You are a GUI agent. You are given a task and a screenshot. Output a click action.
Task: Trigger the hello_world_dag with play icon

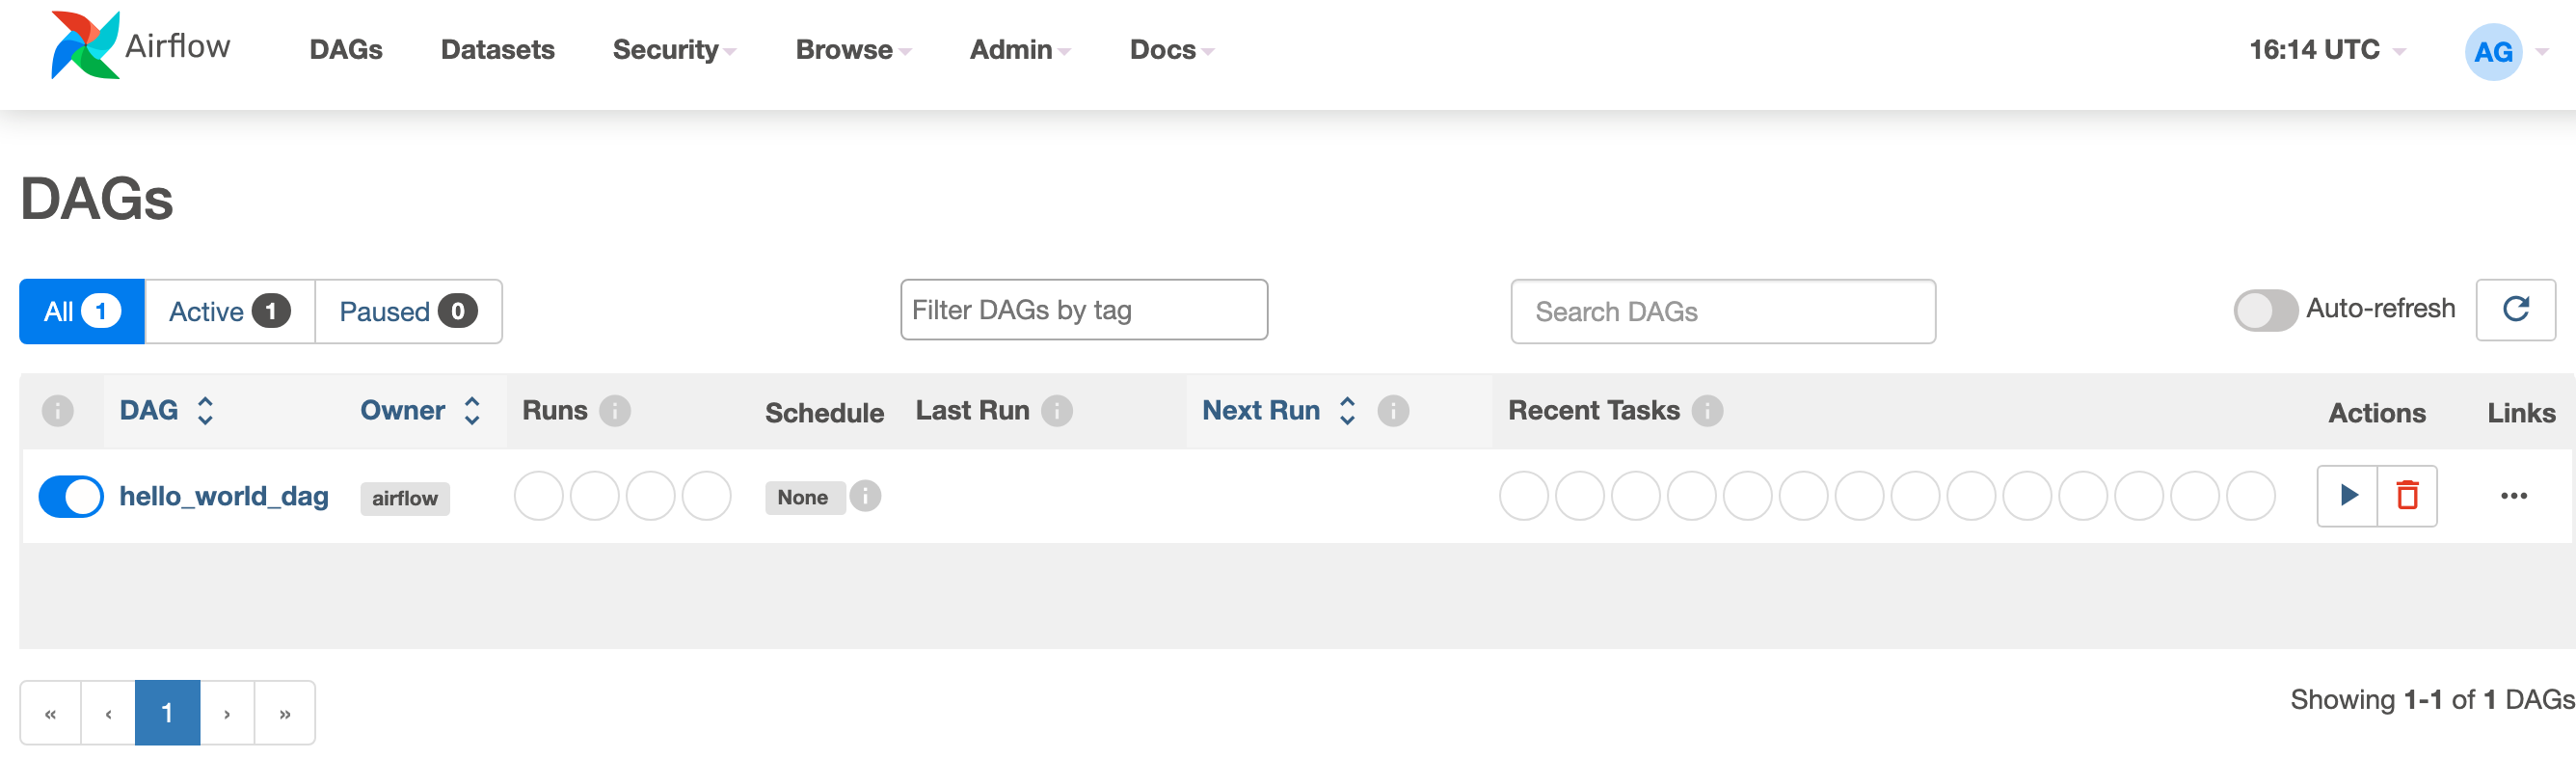tap(2347, 495)
